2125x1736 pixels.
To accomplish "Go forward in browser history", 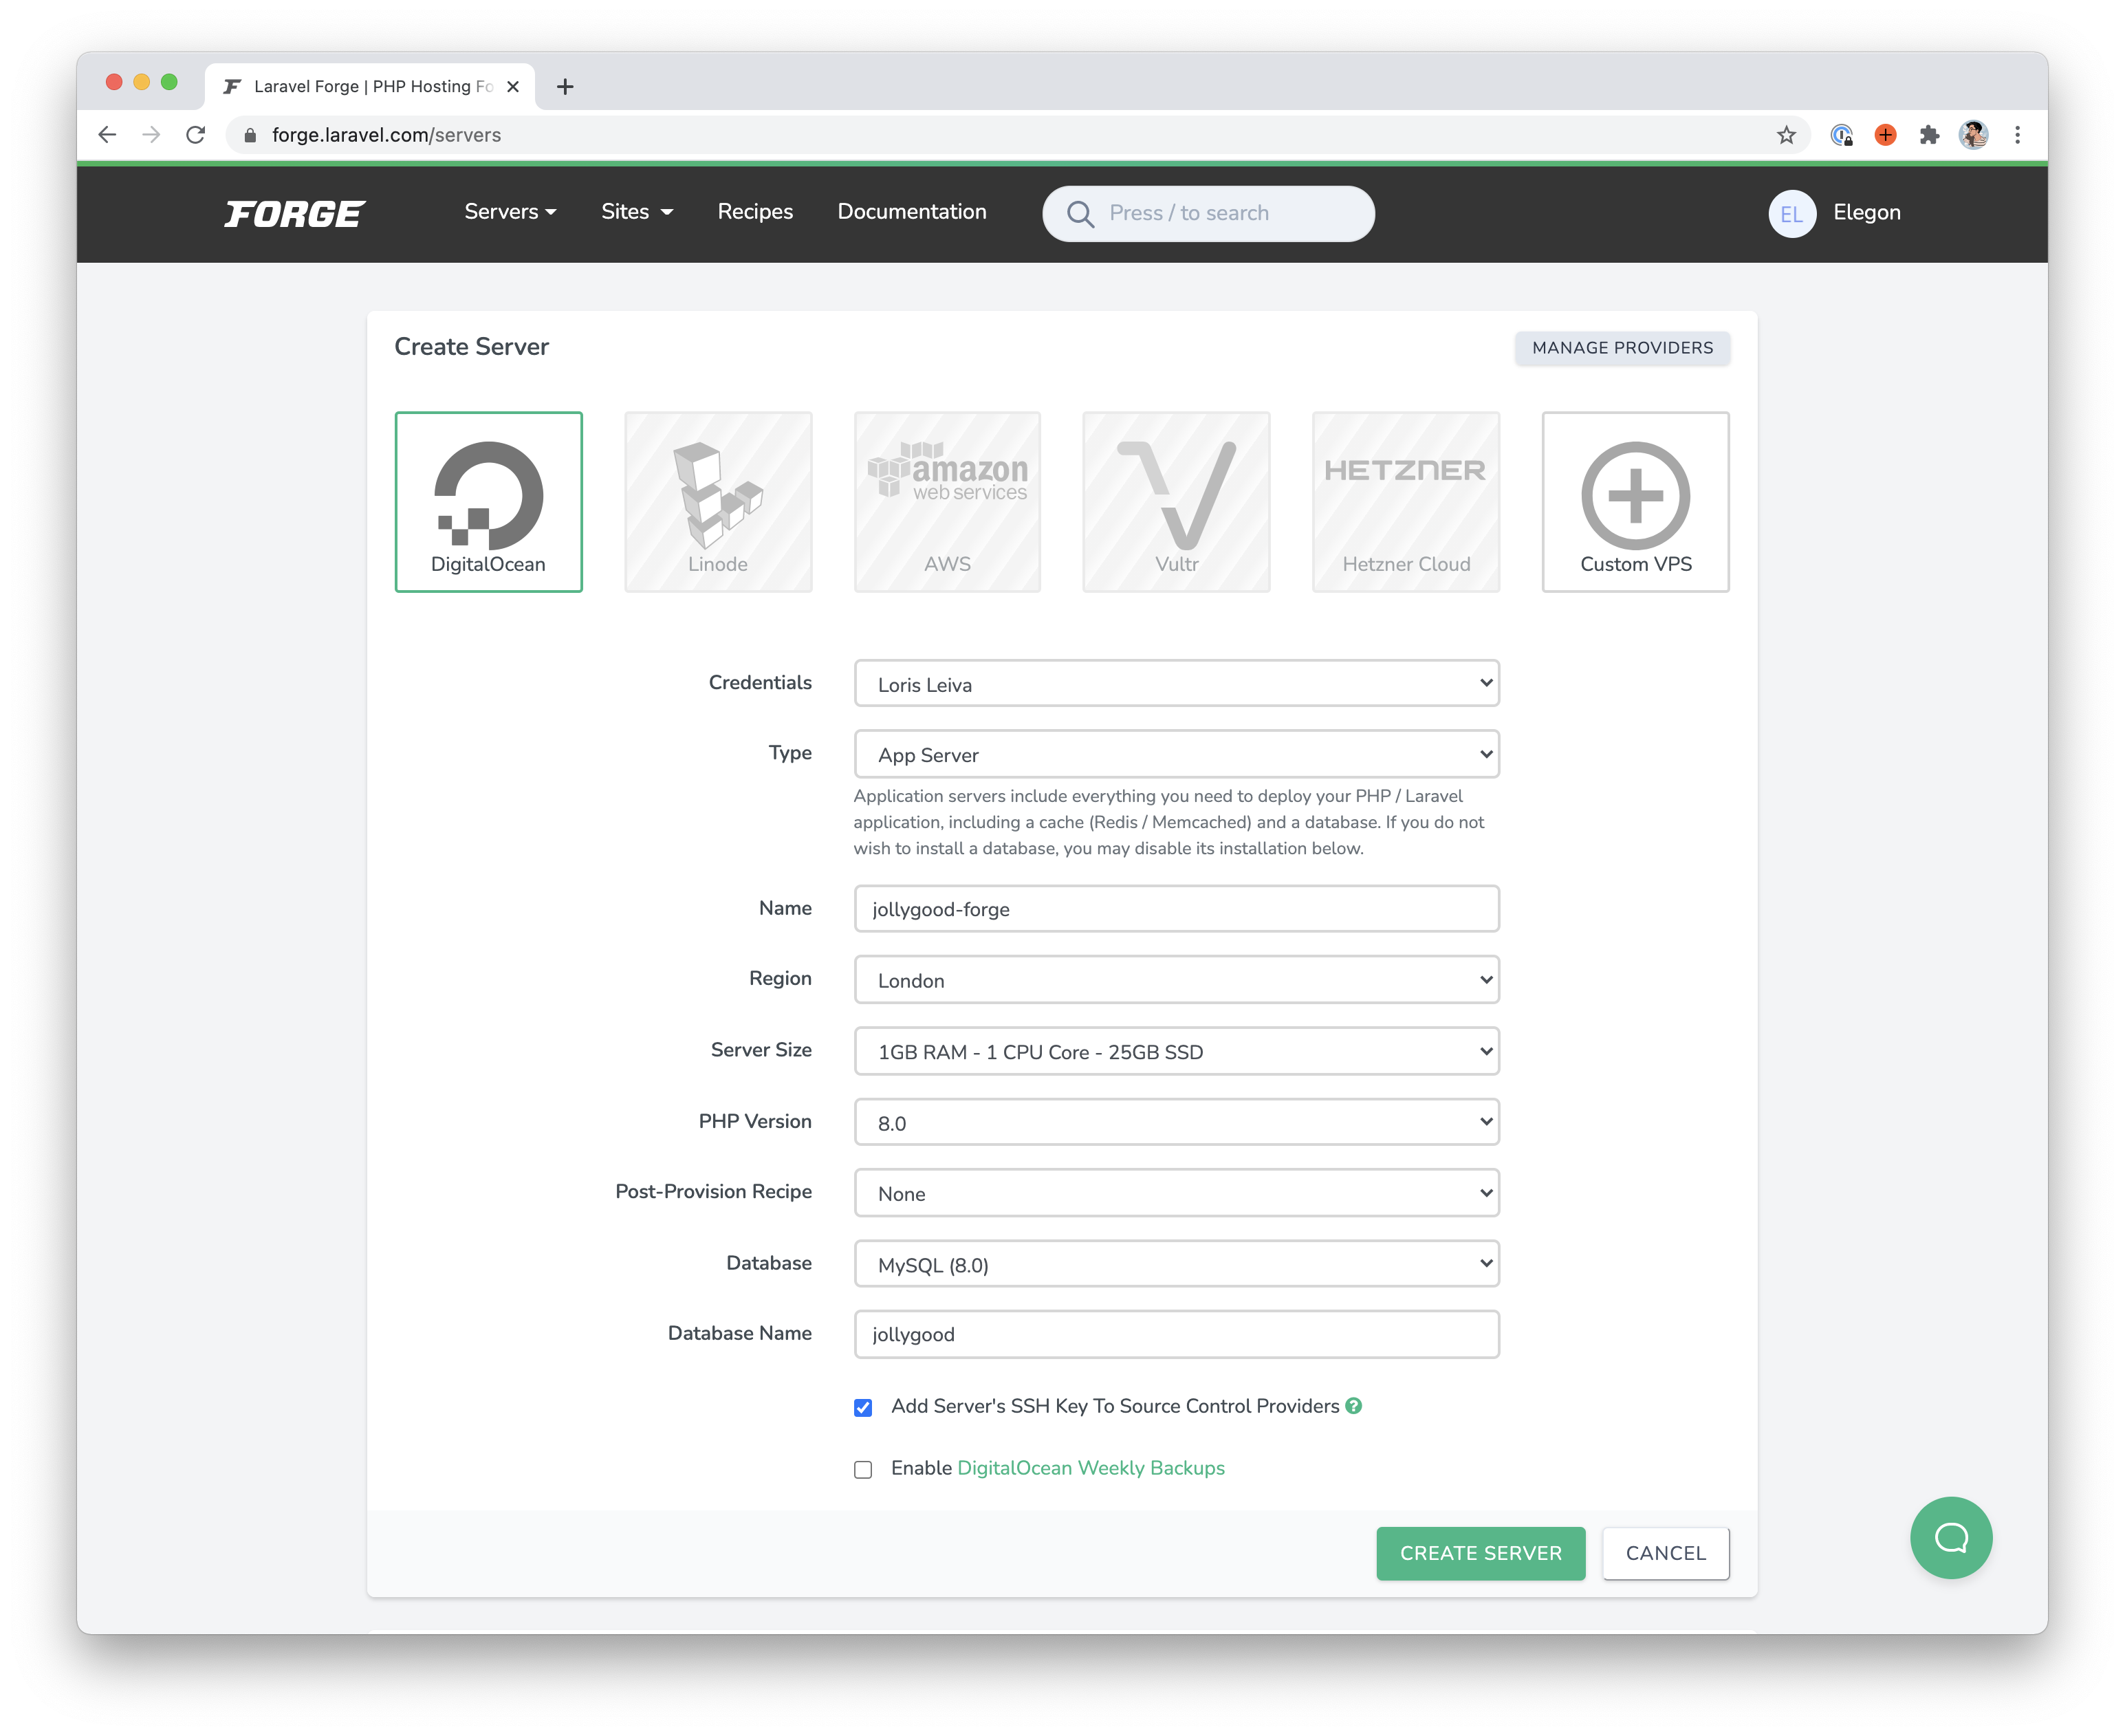I will coord(151,135).
